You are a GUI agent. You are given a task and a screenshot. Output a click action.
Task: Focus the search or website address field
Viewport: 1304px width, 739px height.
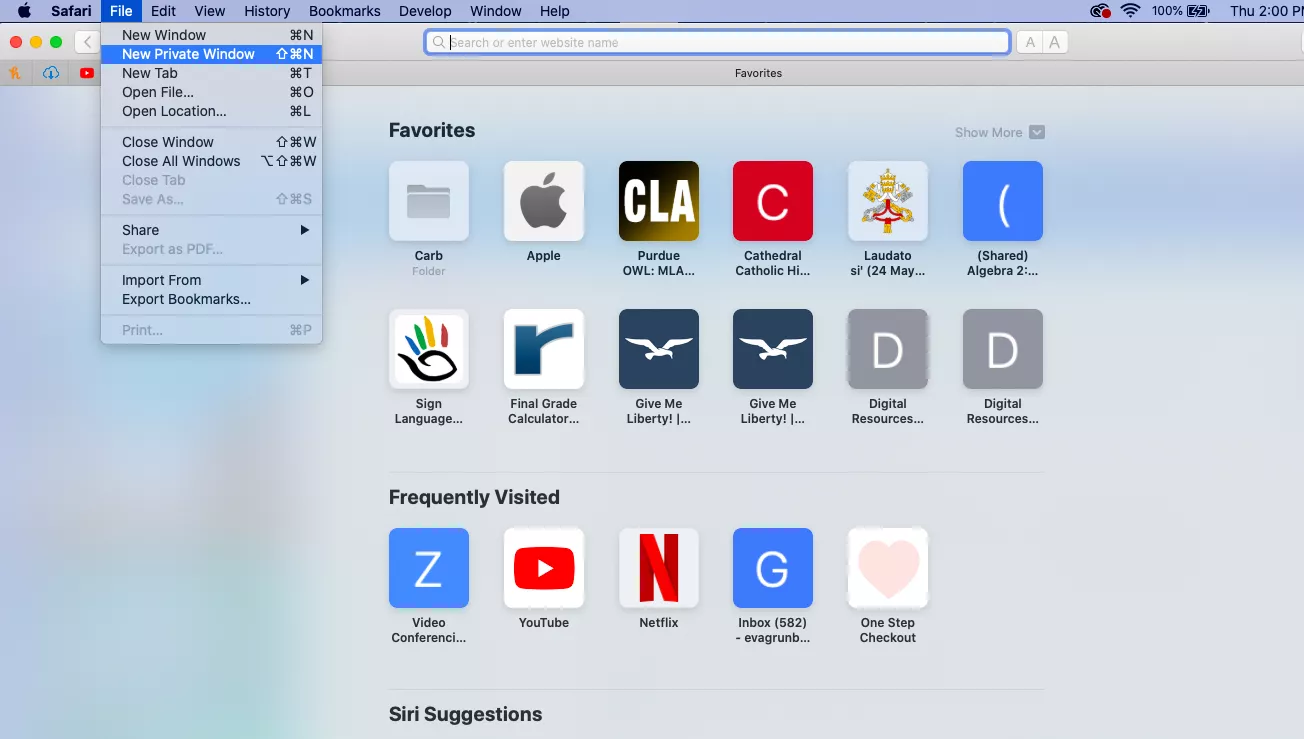tap(717, 42)
